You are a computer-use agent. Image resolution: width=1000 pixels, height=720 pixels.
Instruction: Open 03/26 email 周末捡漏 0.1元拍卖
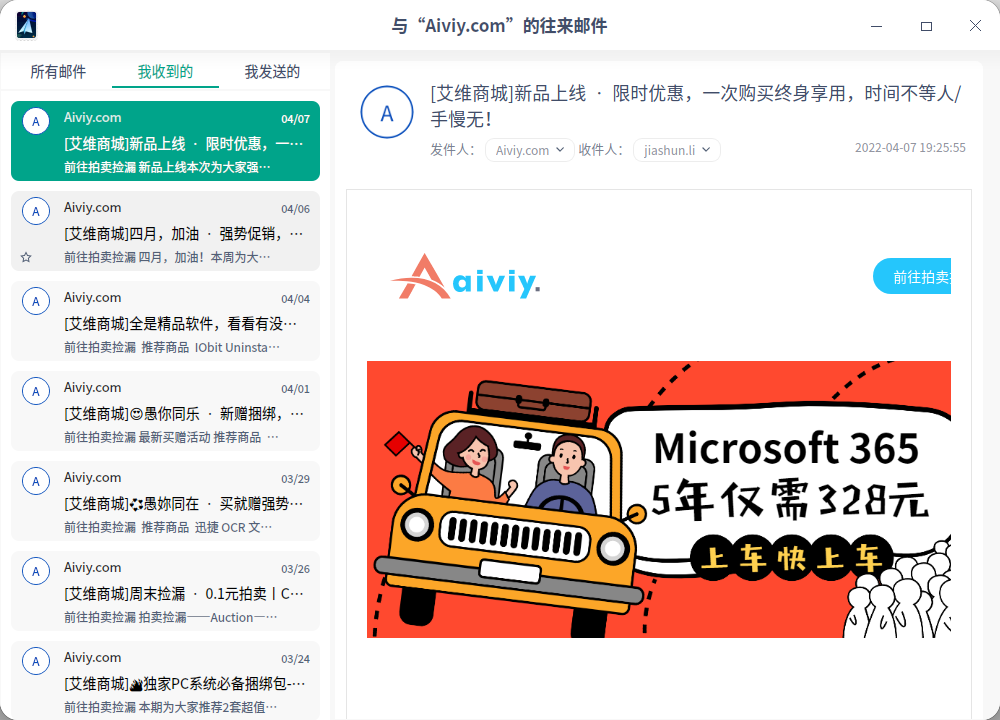(165, 591)
